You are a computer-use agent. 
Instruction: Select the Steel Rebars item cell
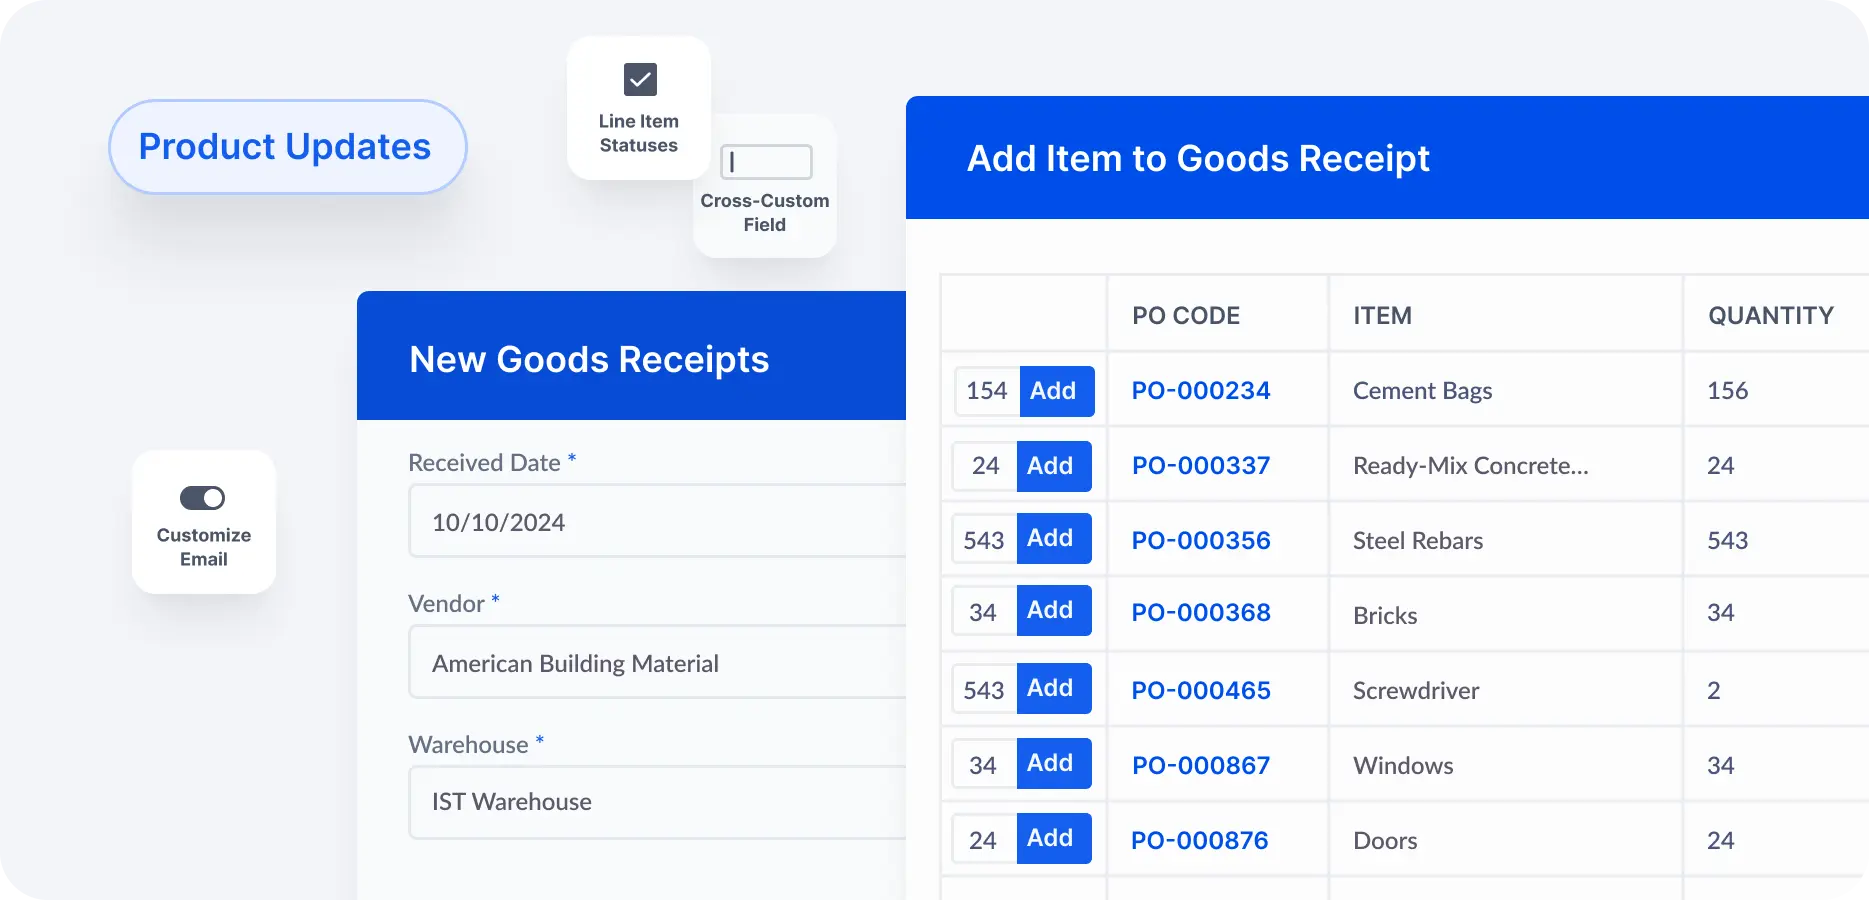pyautogui.click(x=1505, y=541)
